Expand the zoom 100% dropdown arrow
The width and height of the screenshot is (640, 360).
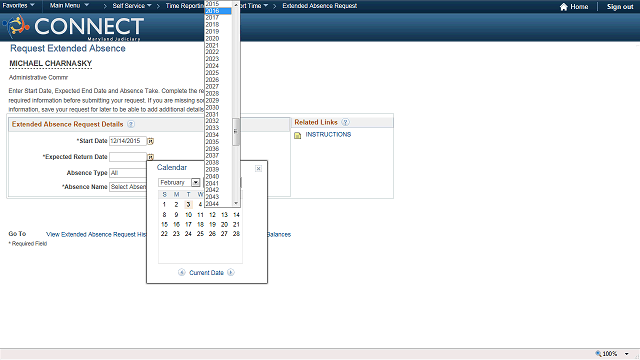pos(627,354)
